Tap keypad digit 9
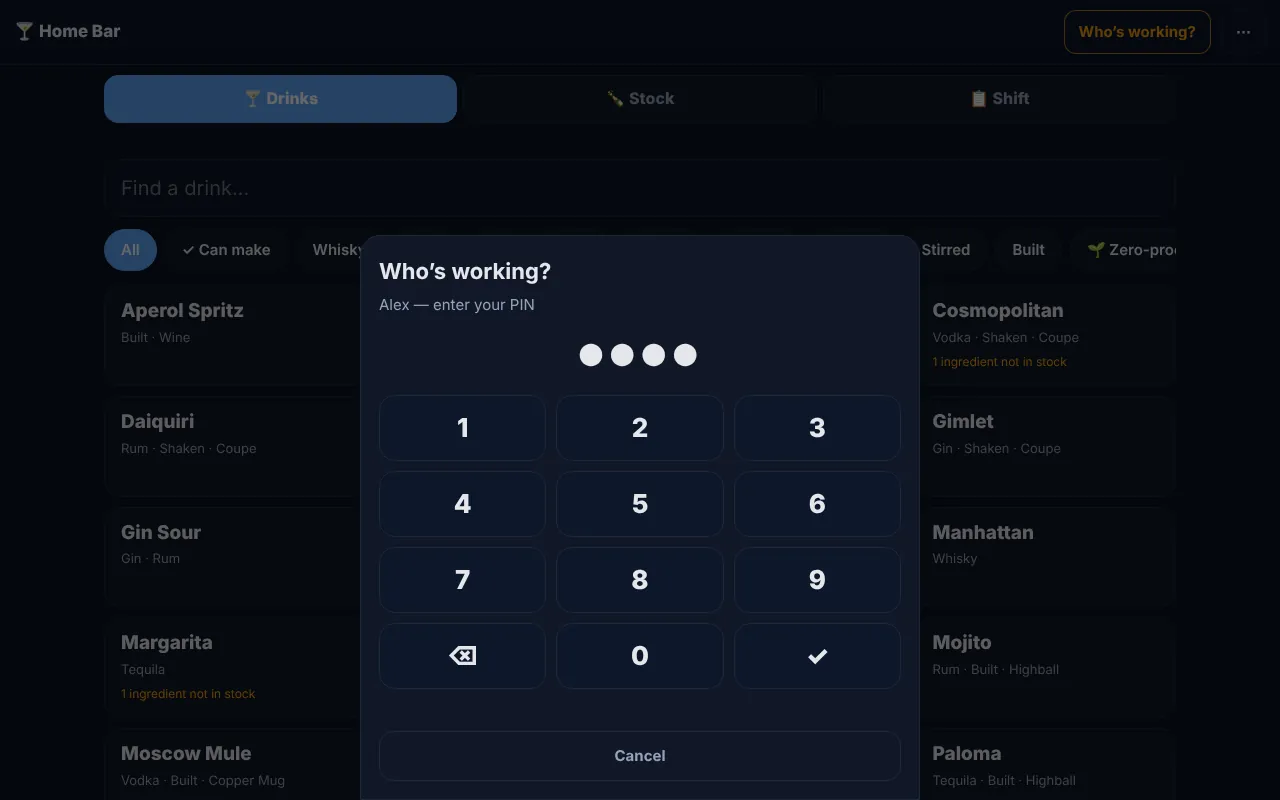The width and height of the screenshot is (1280, 800). pyautogui.click(x=817, y=580)
